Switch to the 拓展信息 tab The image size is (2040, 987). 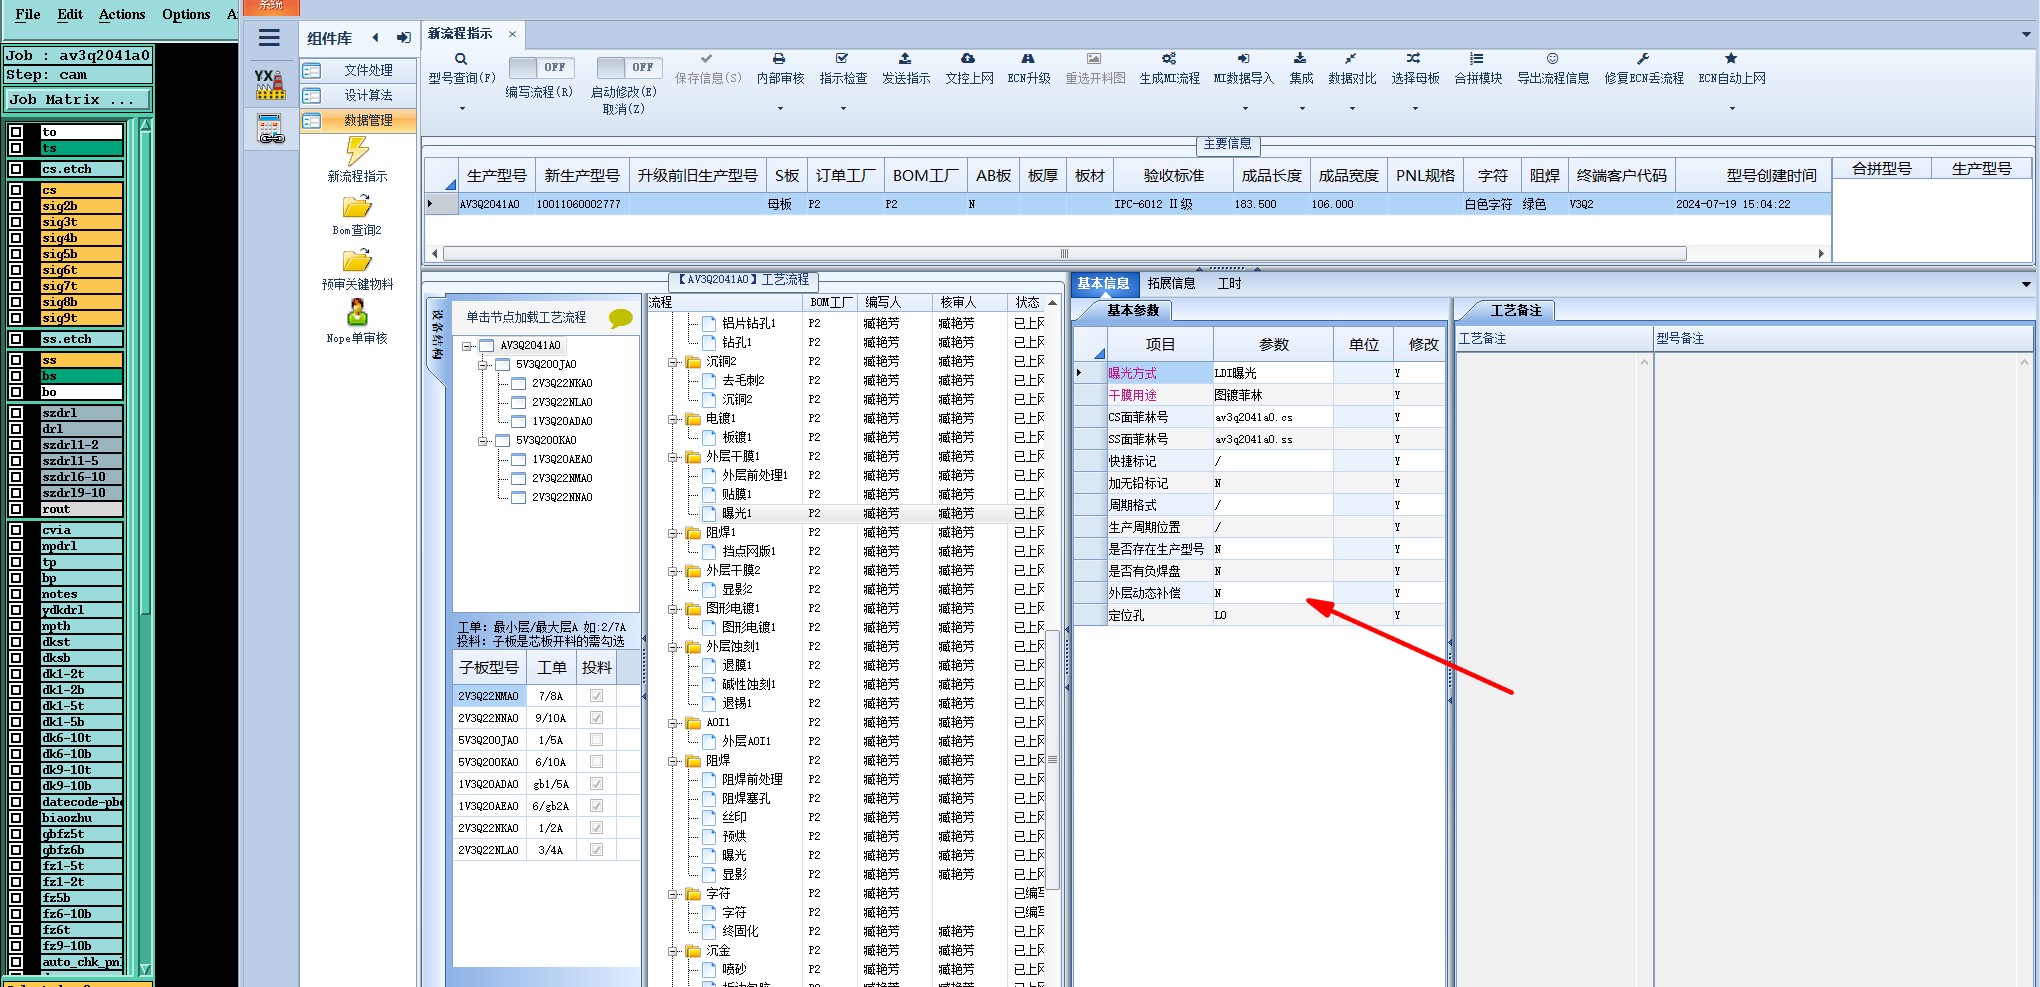[1171, 284]
